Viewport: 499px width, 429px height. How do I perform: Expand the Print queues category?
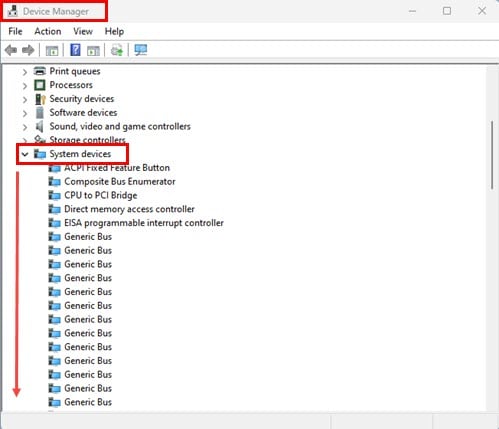(25, 71)
